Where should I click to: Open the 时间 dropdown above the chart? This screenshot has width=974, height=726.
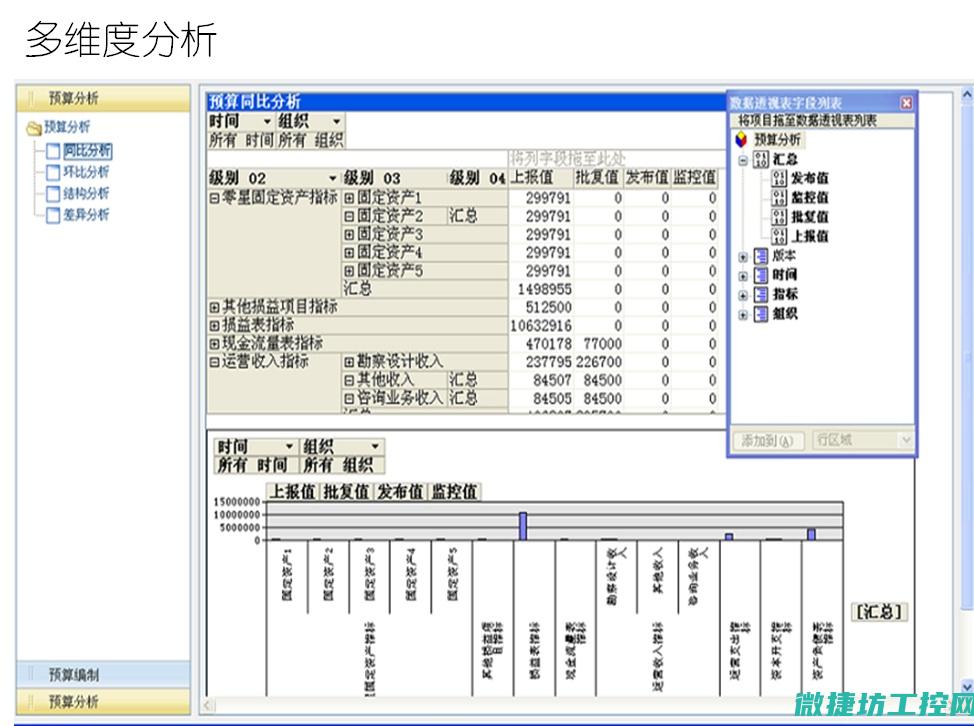289,447
